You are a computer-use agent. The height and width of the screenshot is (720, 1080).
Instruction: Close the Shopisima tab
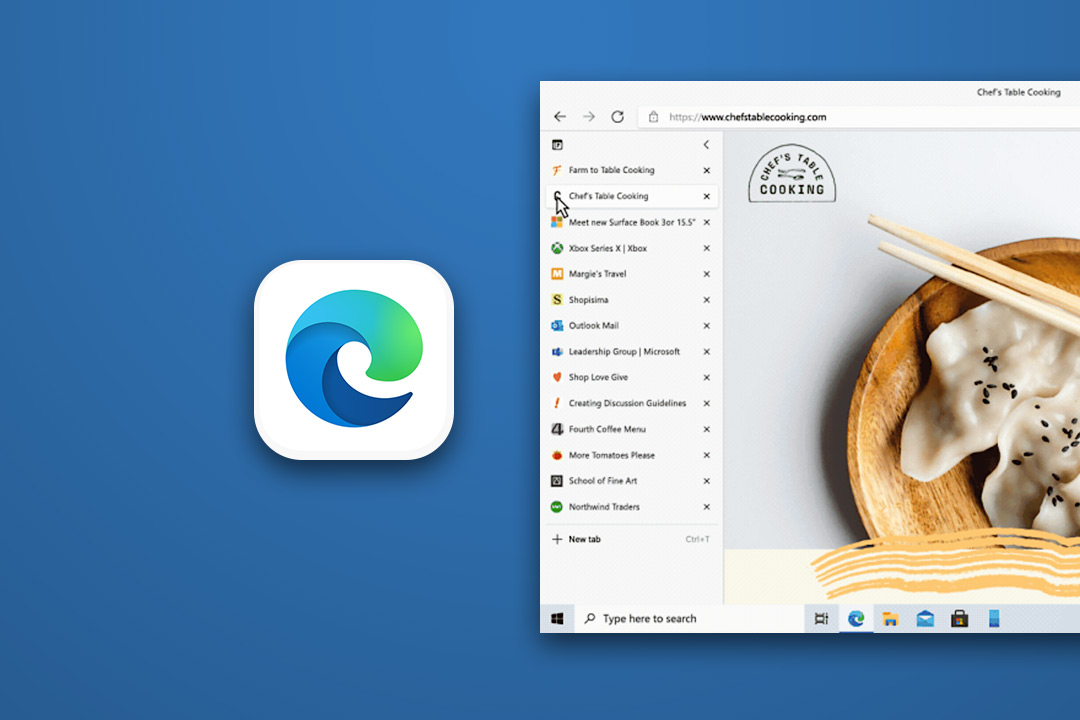point(707,300)
